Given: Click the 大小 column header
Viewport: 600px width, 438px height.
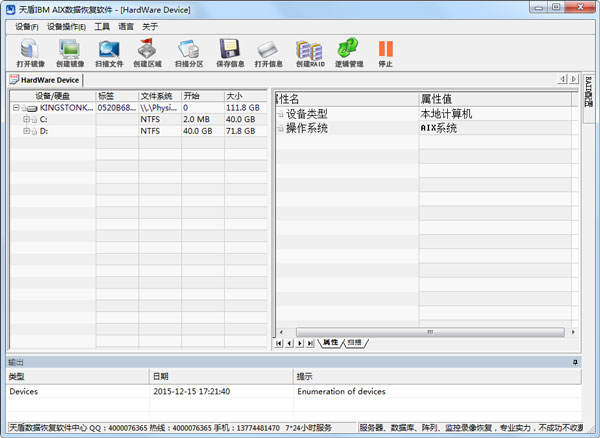Looking at the screenshot, I should (x=246, y=96).
